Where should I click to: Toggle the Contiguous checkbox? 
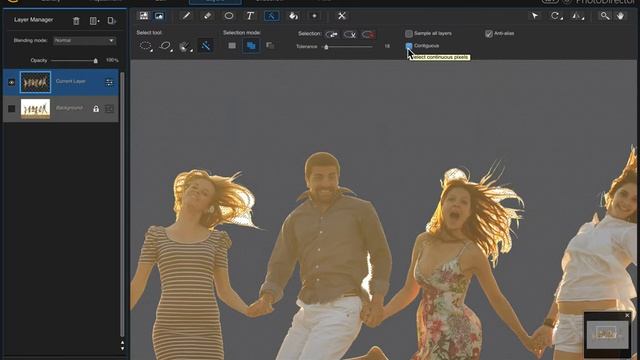[409, 46]
